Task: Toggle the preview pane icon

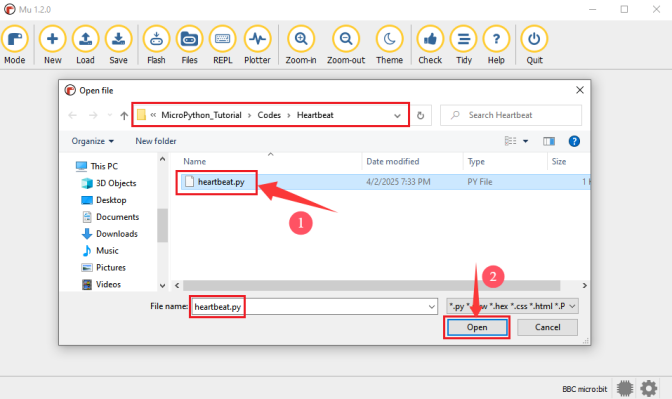Action: 549,141
